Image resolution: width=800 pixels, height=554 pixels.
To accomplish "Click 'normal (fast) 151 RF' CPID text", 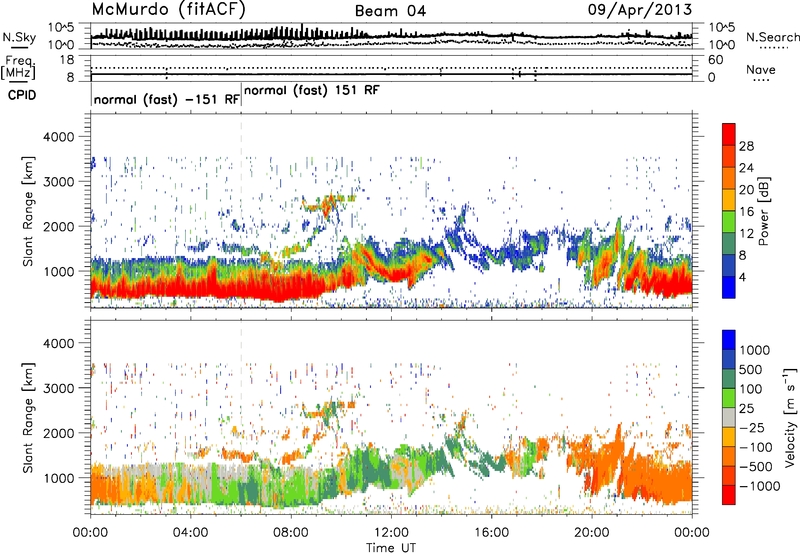I will pos(312,91).
